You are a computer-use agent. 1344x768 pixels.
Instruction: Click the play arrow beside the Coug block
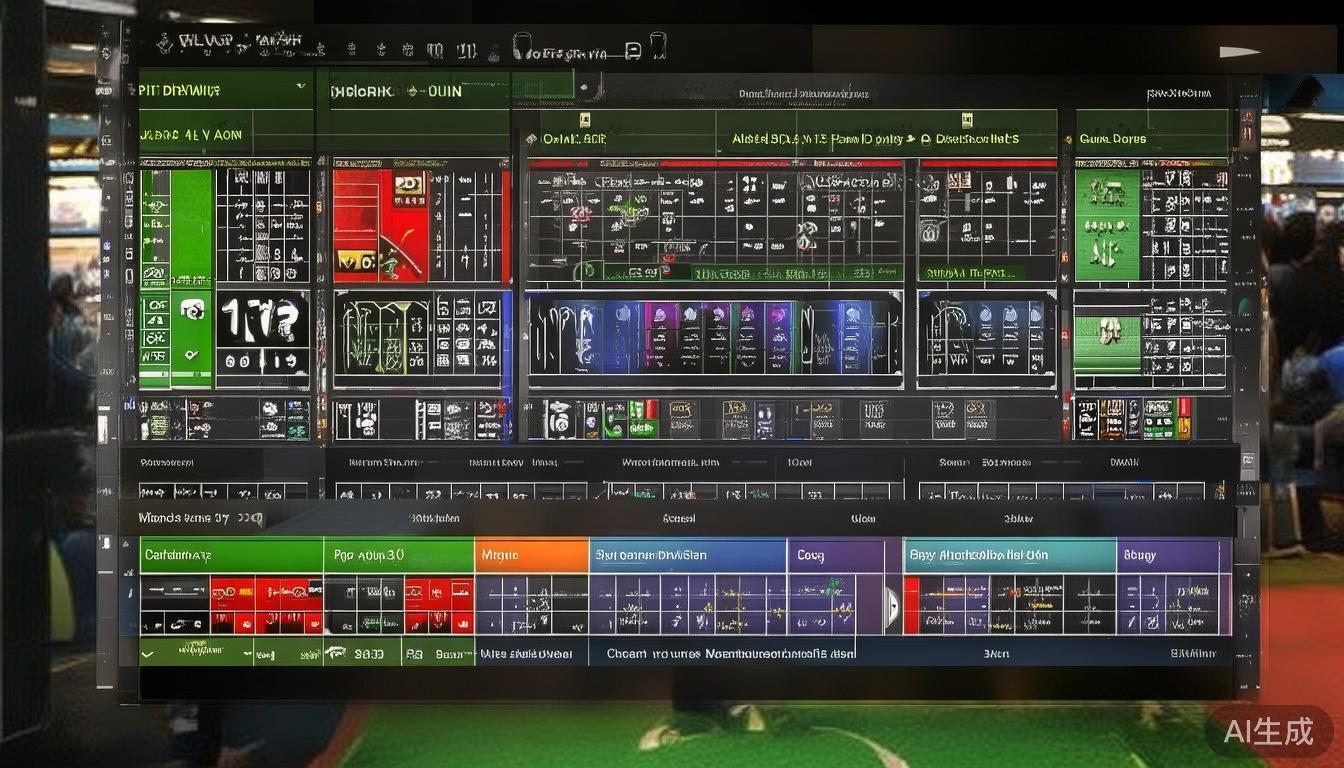coord(893,603)
